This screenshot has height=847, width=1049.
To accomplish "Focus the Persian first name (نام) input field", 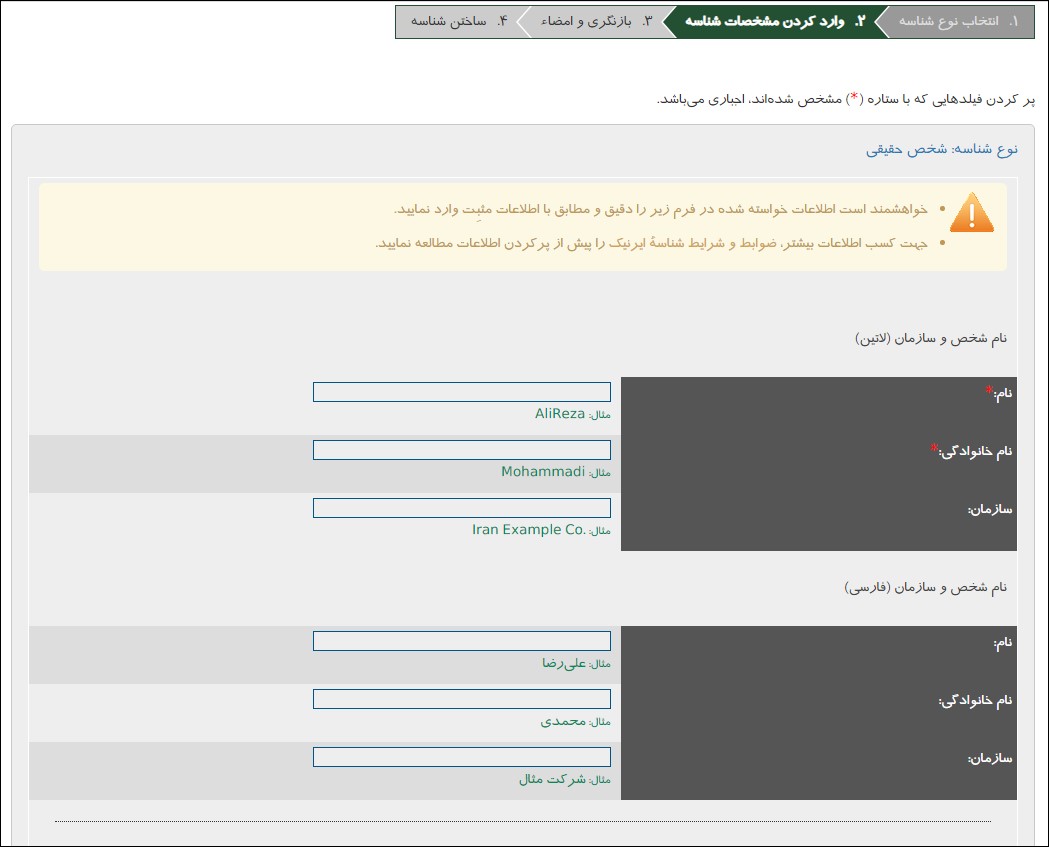I will [x=461, y=641].
